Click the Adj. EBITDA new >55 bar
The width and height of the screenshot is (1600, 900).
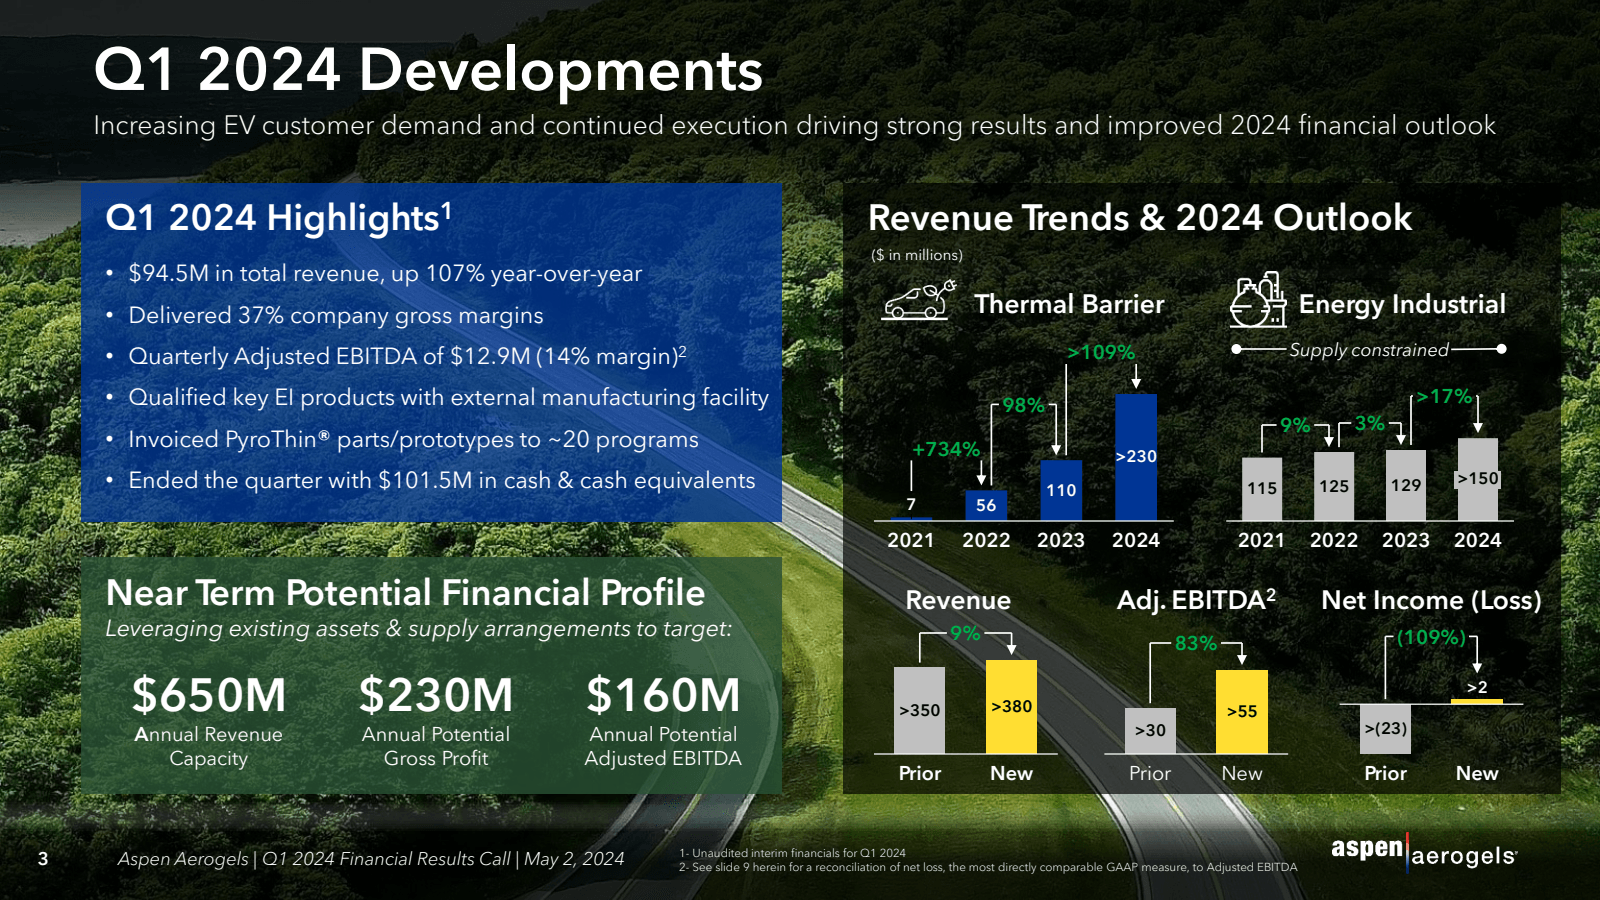click(x=1242, y=711)
